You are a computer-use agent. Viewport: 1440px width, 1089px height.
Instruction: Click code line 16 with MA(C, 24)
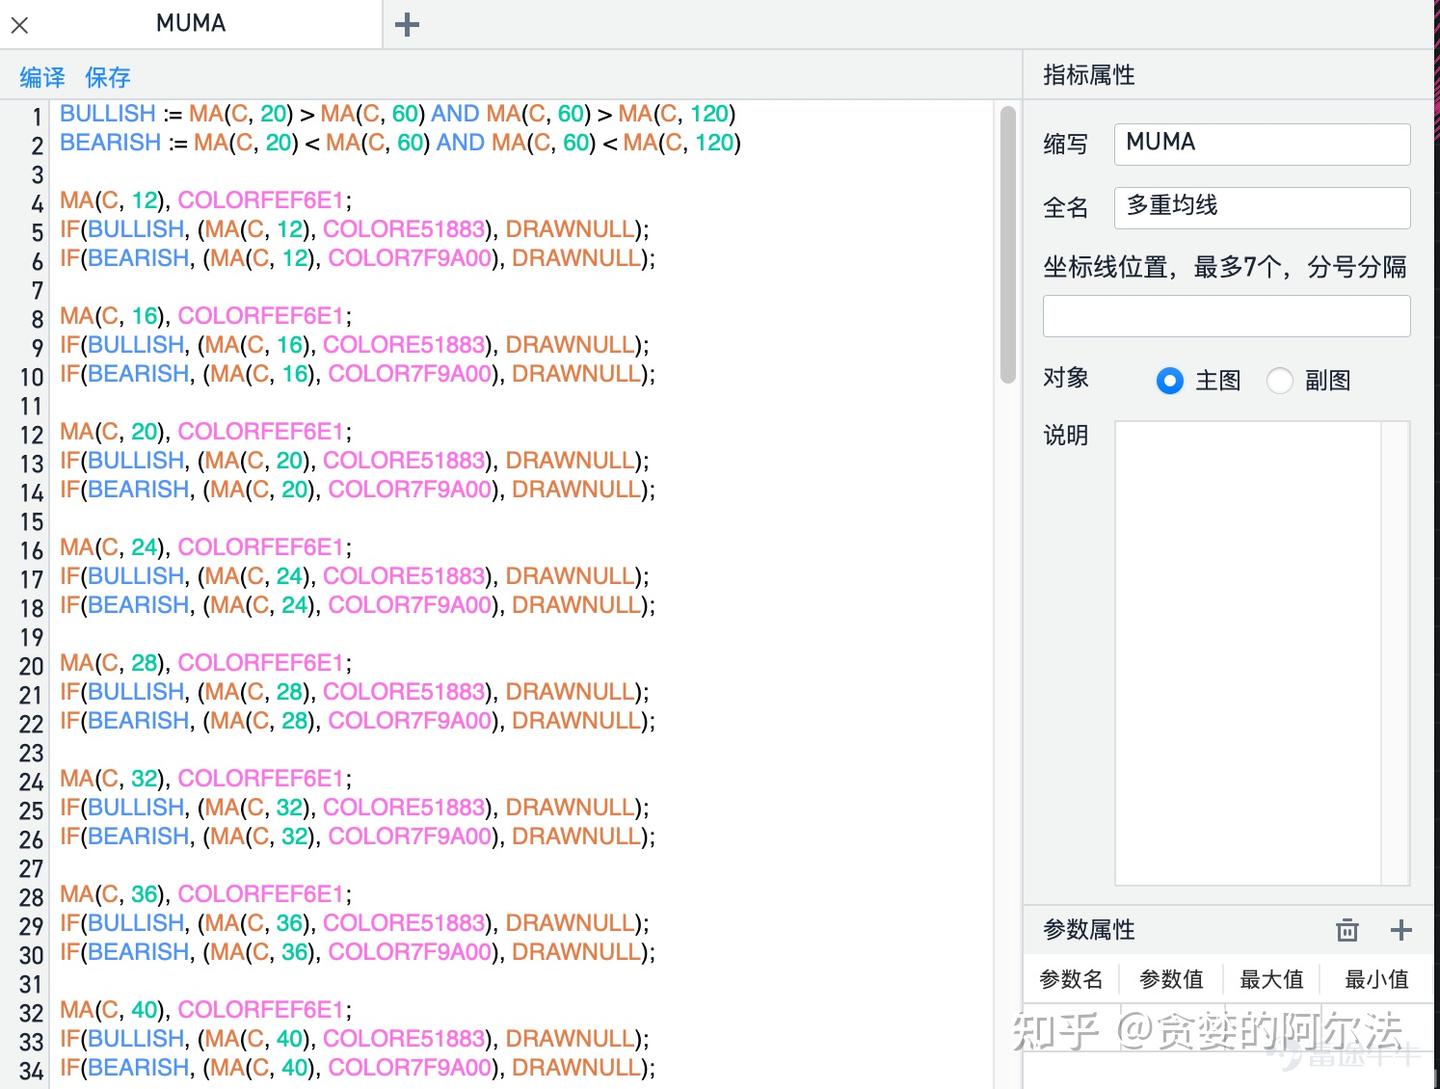click(x=205, y=549)
